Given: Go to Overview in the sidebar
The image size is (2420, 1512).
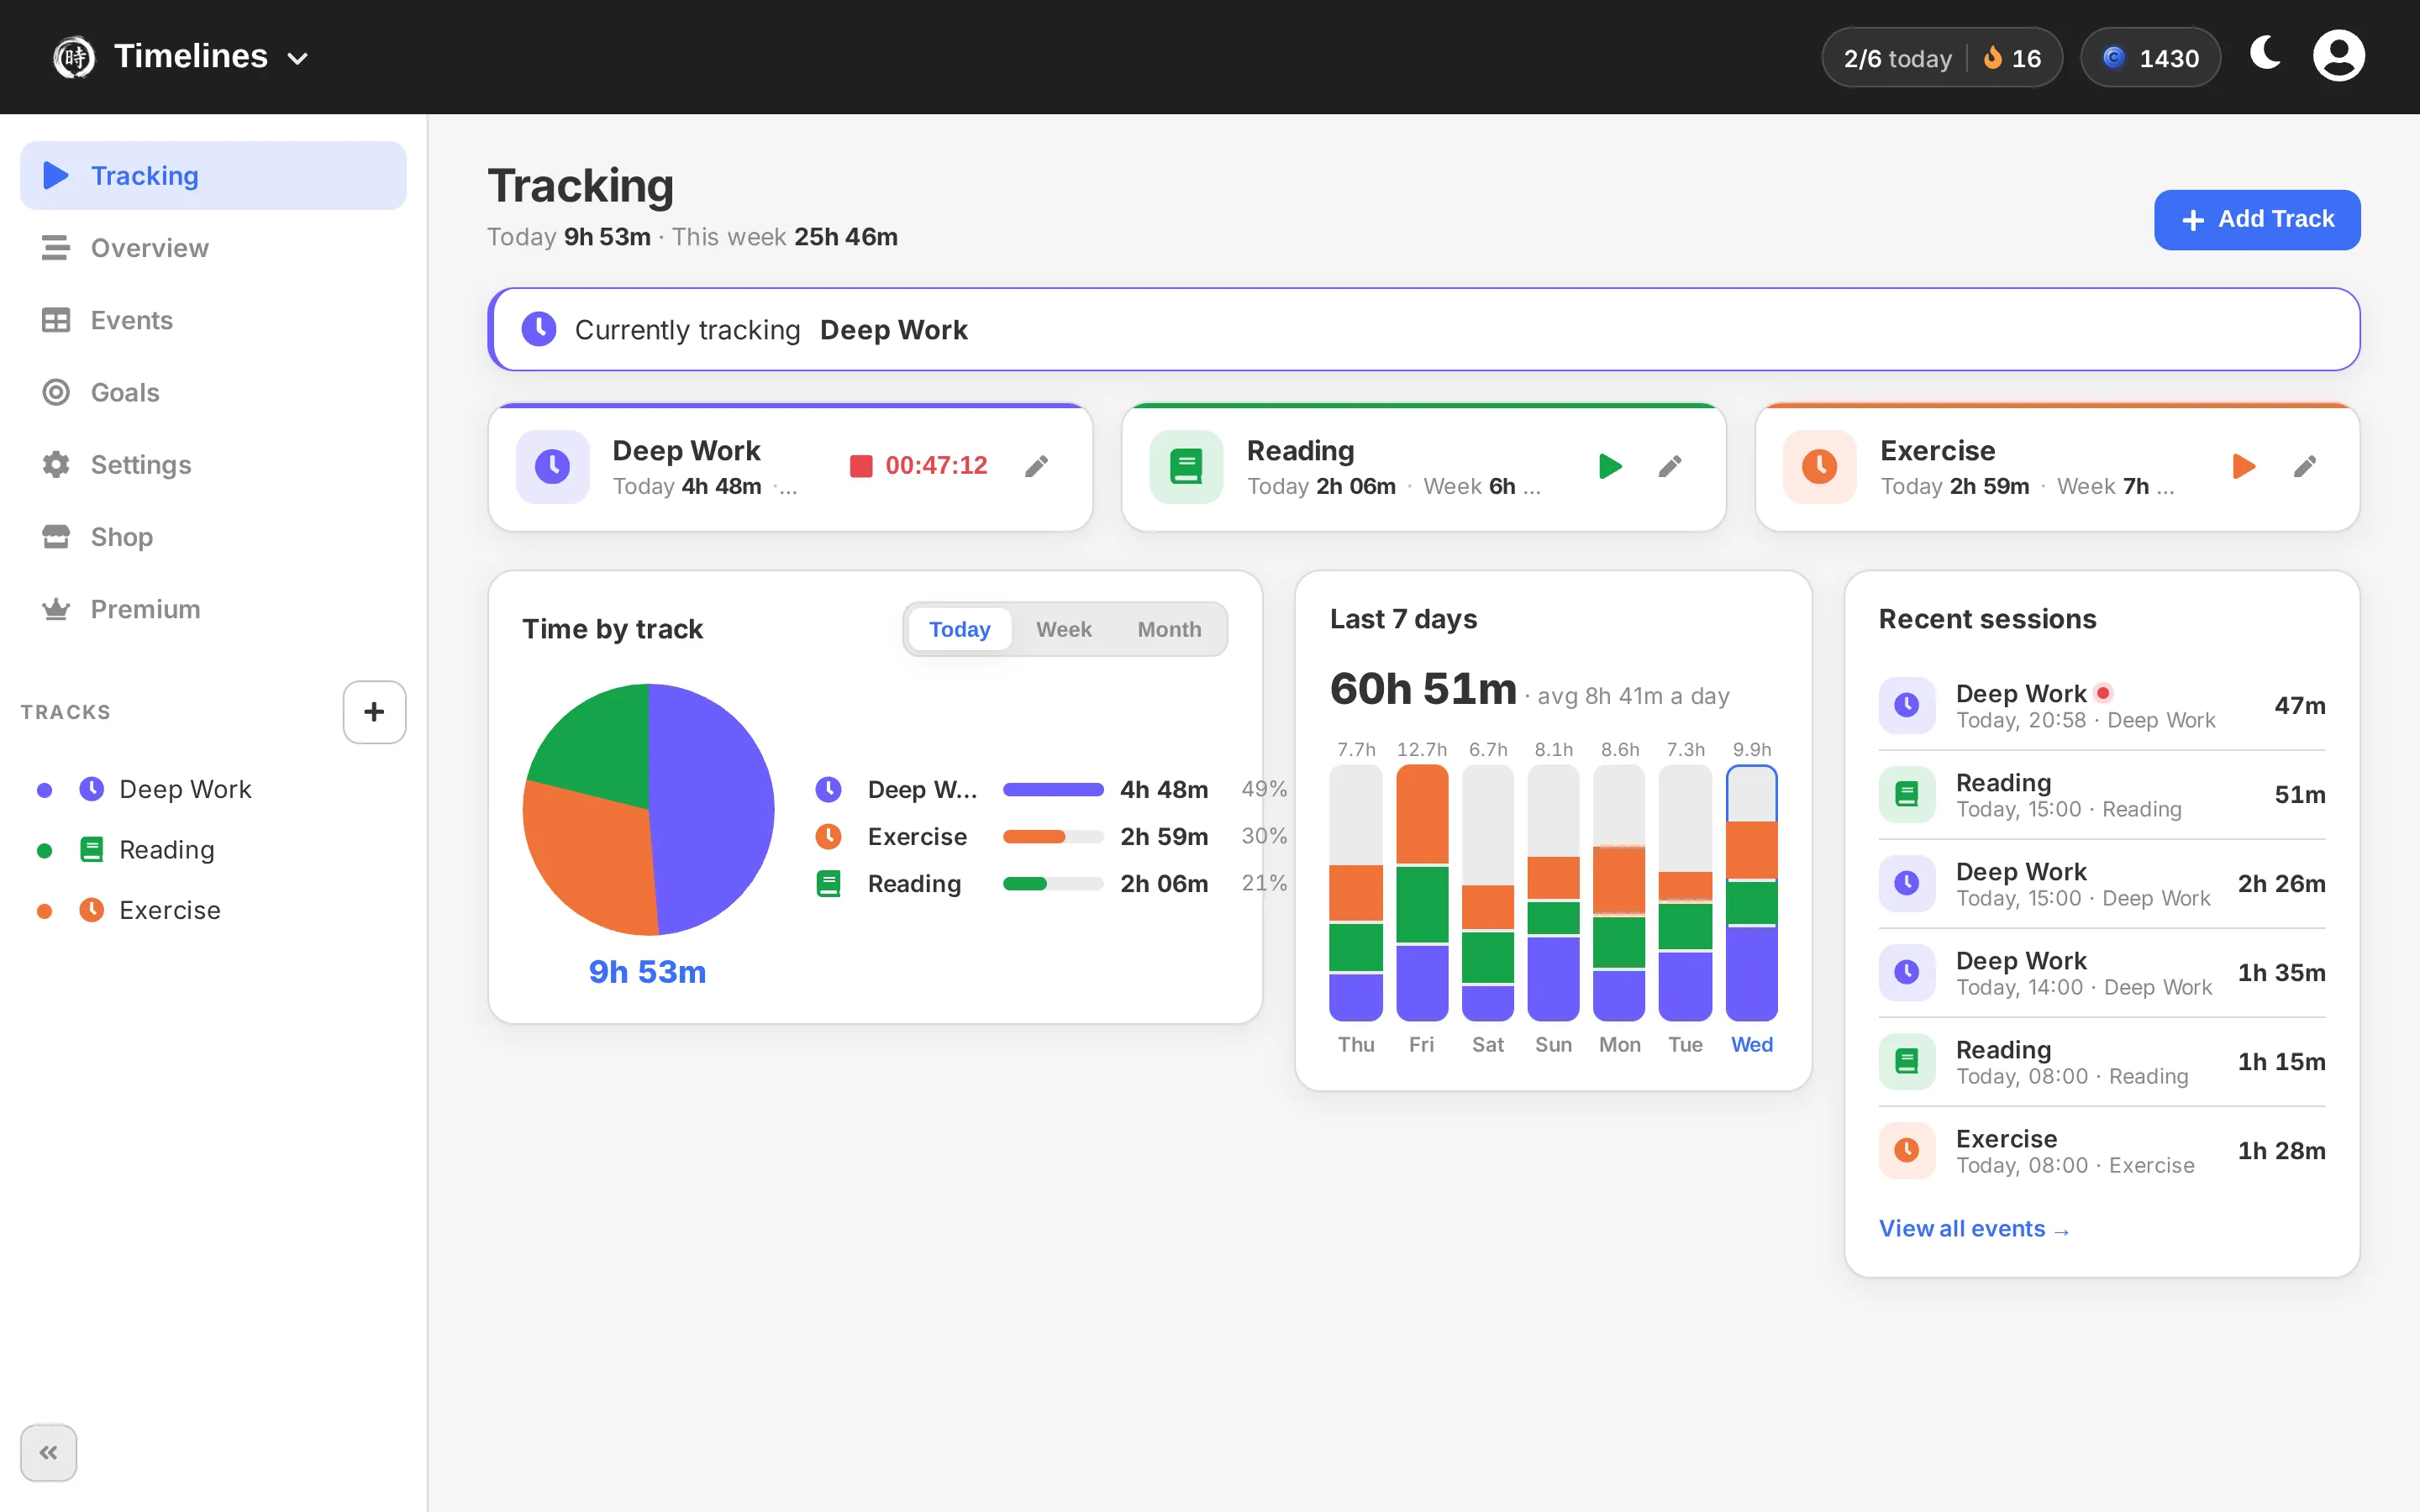Looking at the screenshot, I should [213, 248].
